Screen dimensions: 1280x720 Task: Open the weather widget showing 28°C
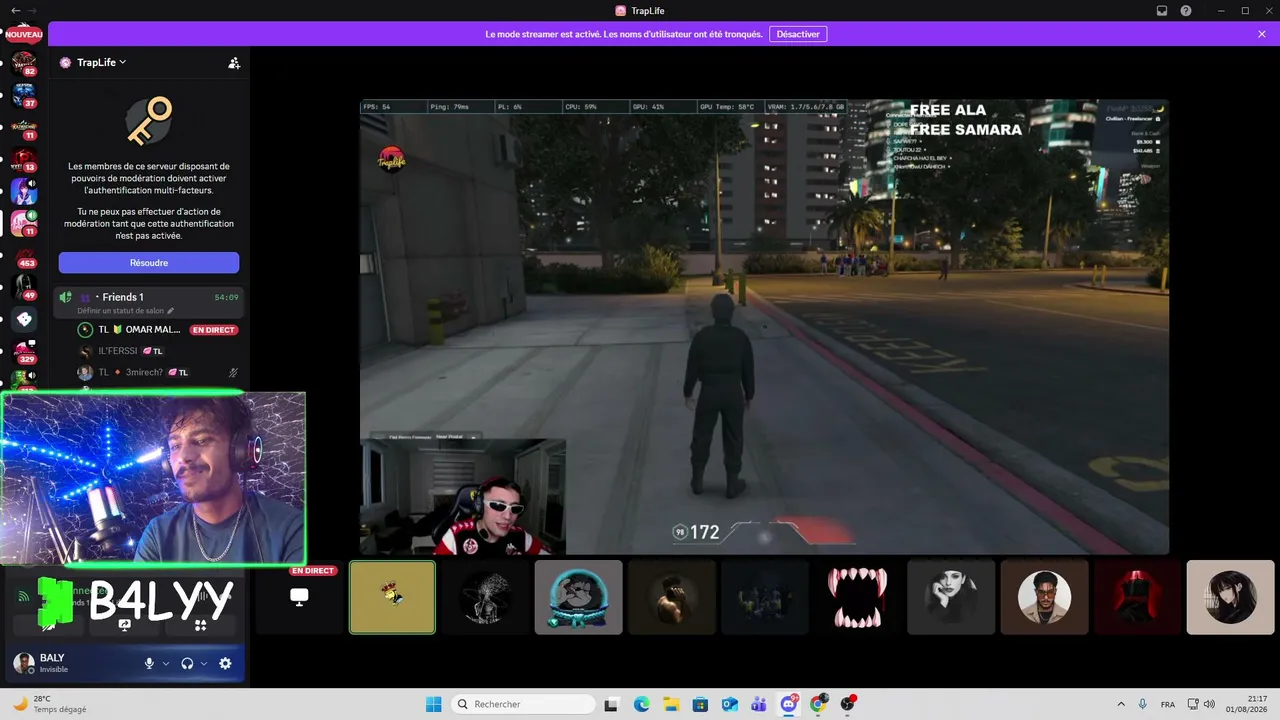[48, 704]
